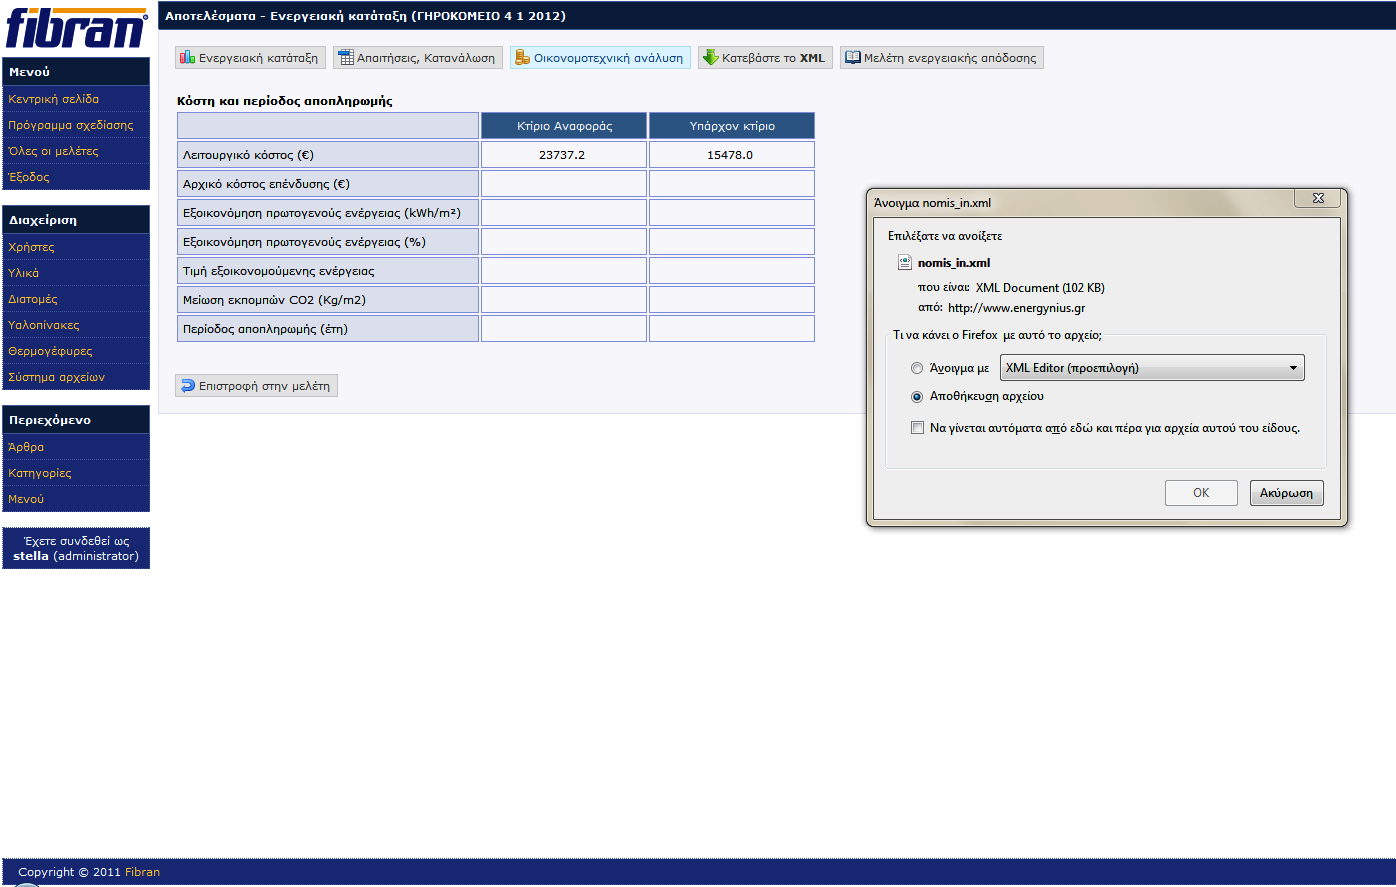
Task: Click the green download arrow icon
Action: click(x=710, y=58)
